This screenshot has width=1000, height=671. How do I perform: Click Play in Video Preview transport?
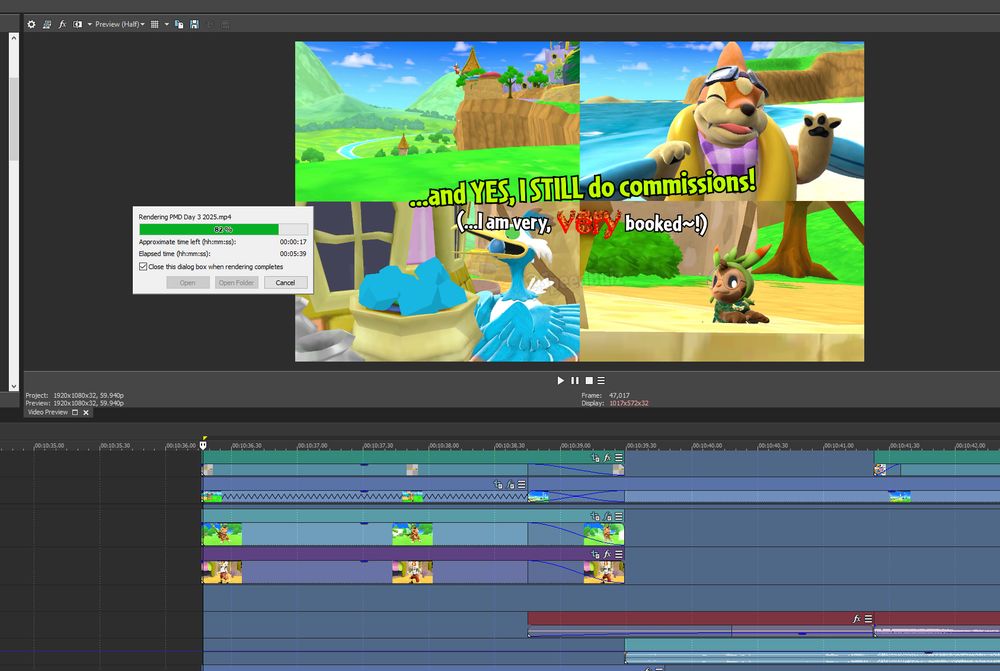coord(561,380)
